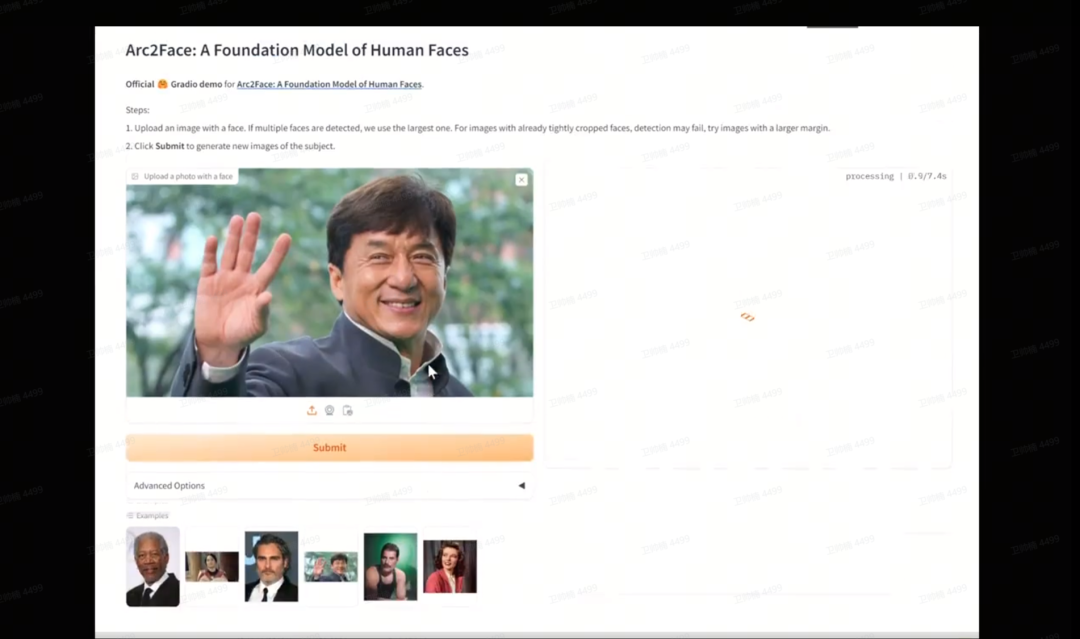Image resolution: width=1080 pixels, height=639 pixels.
Task: Click the large uploaded photo of waving man
Action: point(329,282)
